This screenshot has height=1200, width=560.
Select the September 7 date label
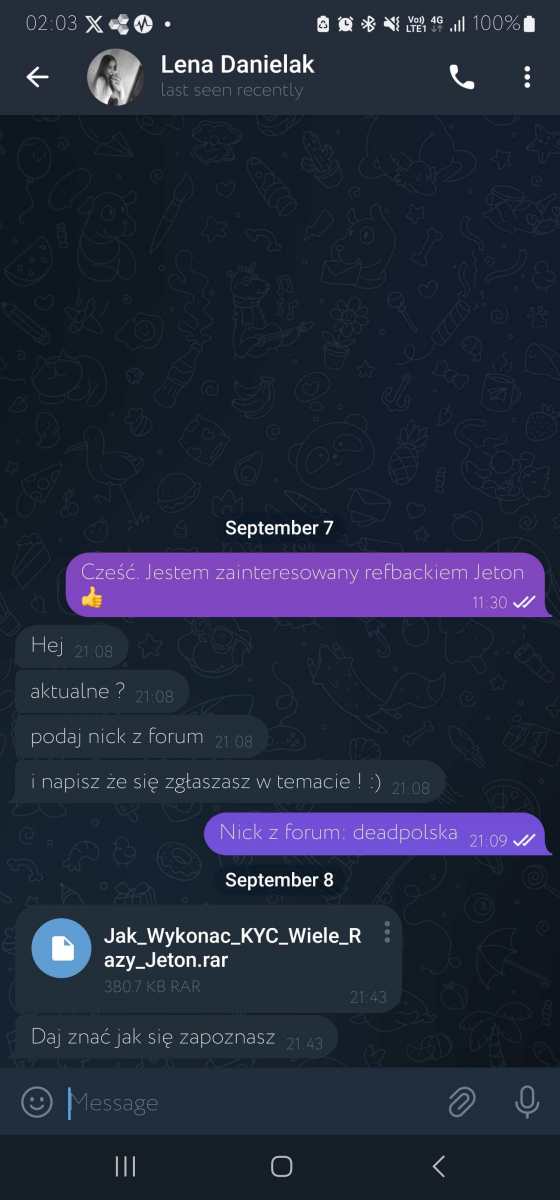point(280,528)
